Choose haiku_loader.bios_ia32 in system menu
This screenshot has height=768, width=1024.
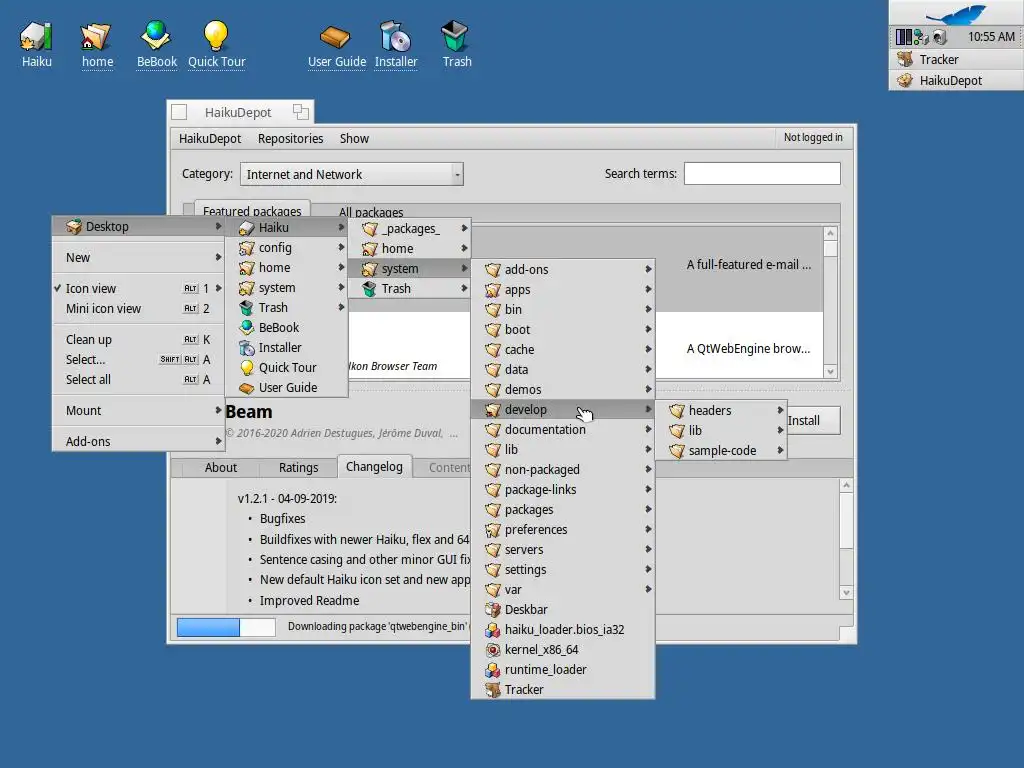562,630
